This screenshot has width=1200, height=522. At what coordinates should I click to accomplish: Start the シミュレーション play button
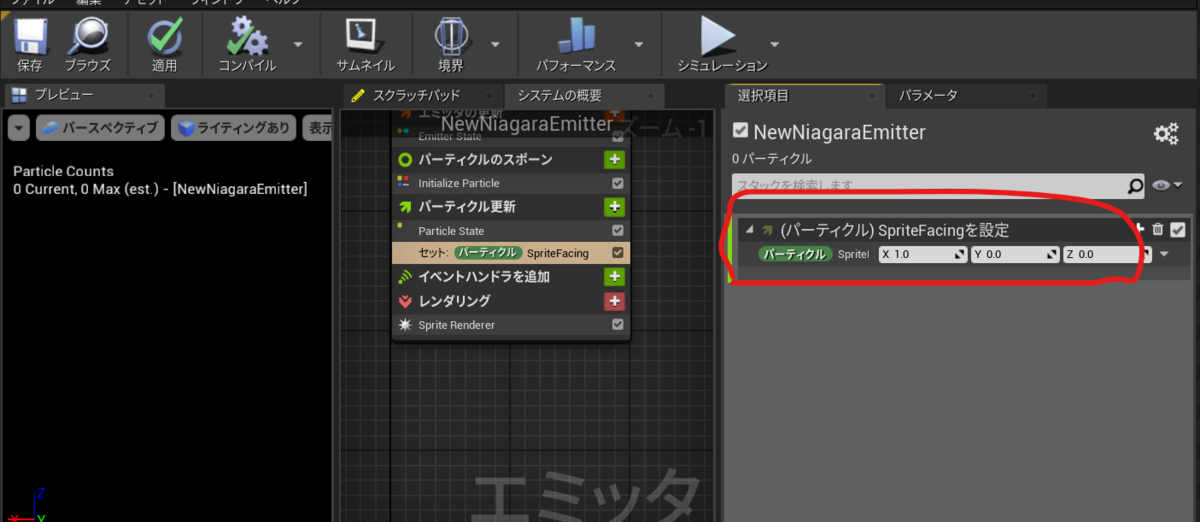coord(722,46)
